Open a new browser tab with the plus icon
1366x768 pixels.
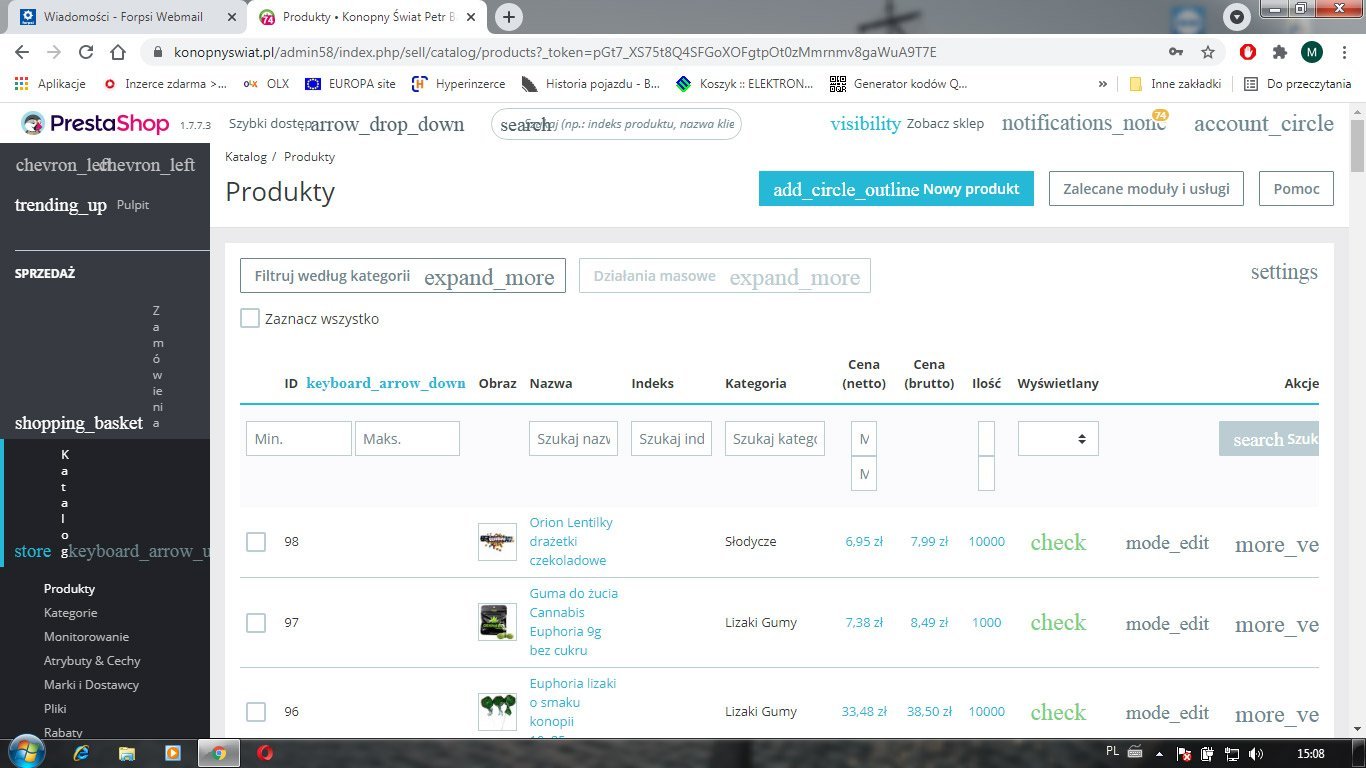509,17
